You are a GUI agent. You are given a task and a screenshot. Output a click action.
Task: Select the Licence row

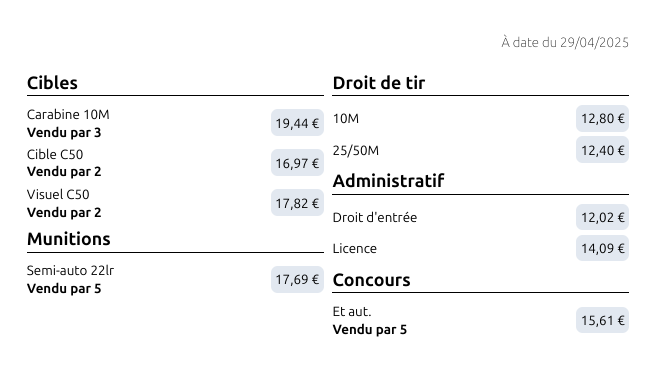coord(481,248)
